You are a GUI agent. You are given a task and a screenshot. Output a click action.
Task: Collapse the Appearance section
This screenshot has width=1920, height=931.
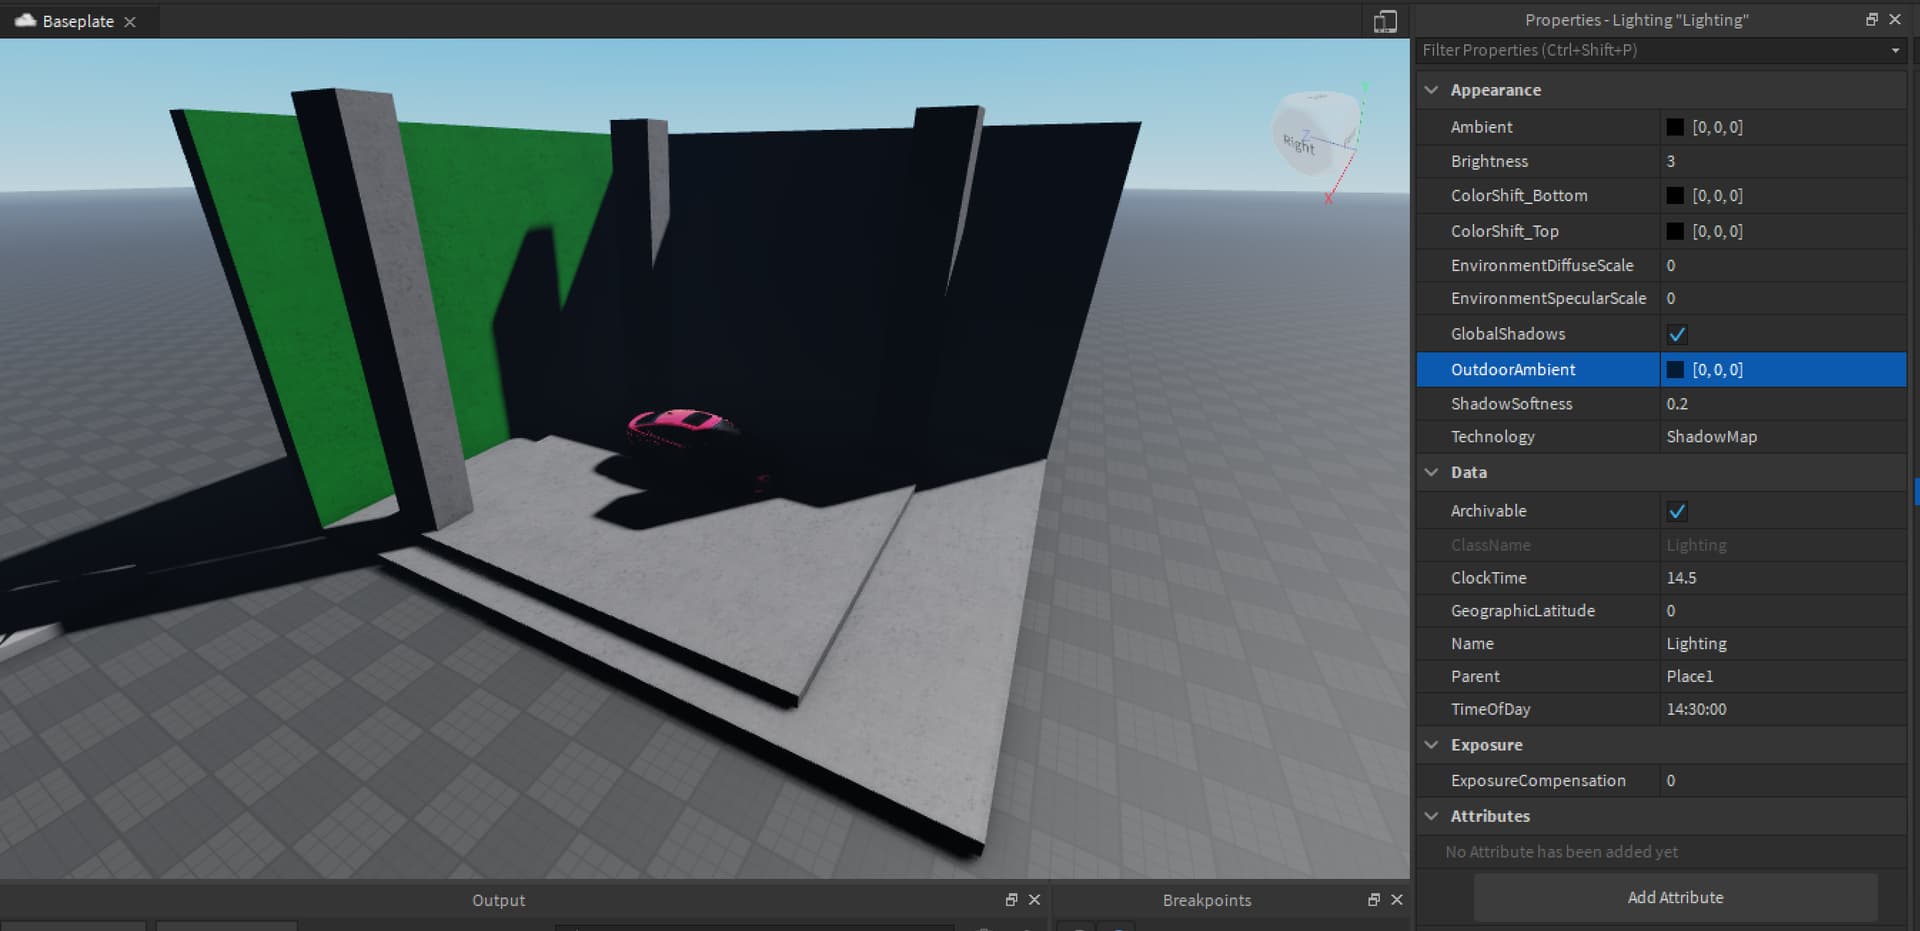click(x=1431, y=89)
